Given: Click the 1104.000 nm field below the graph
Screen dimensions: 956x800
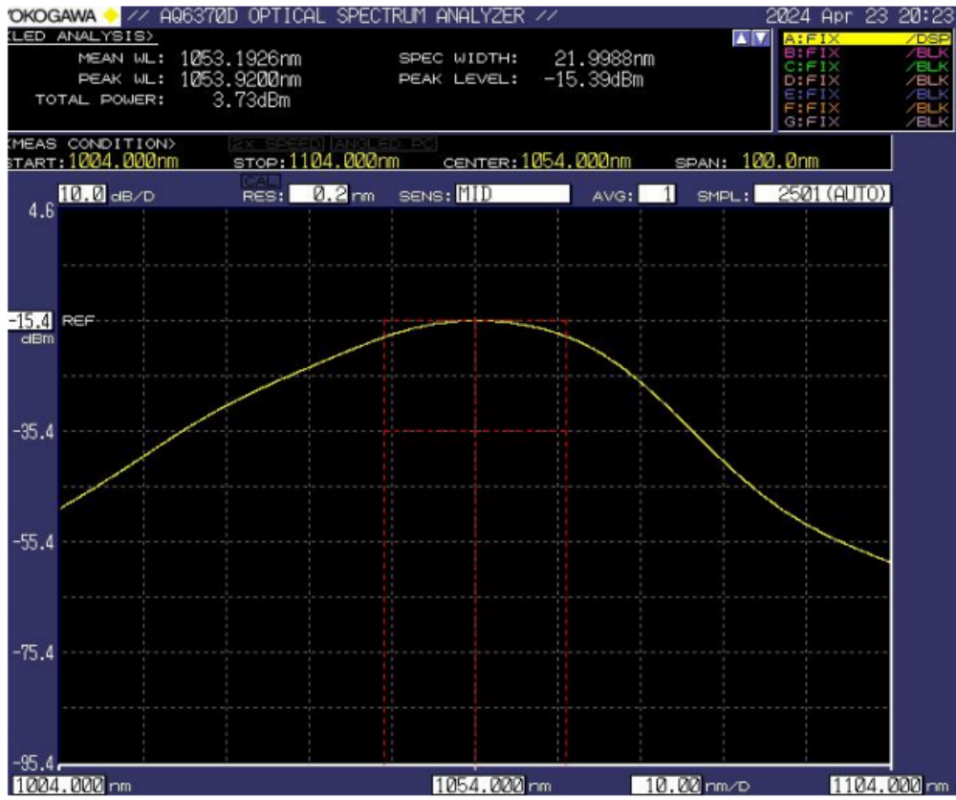Looking at the screenshot, I should point(877,786).
